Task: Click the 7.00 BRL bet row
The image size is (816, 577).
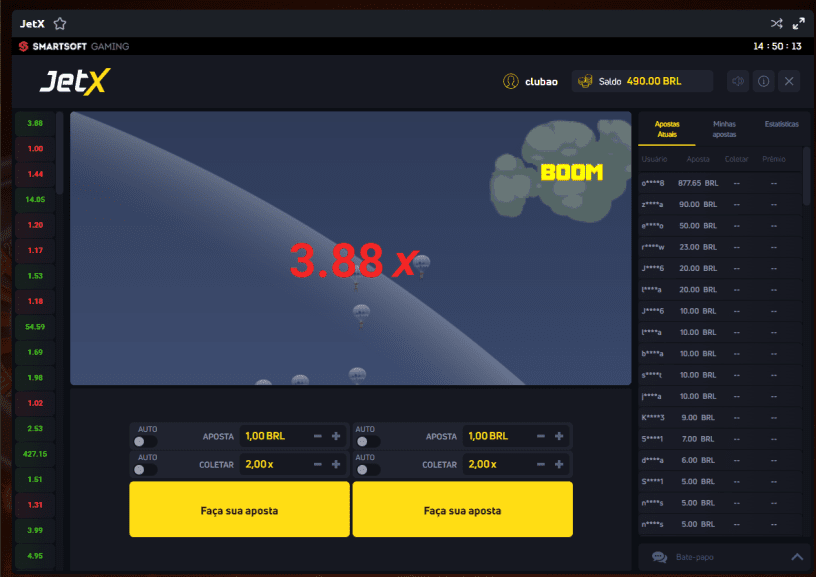Action: point(719,439)
